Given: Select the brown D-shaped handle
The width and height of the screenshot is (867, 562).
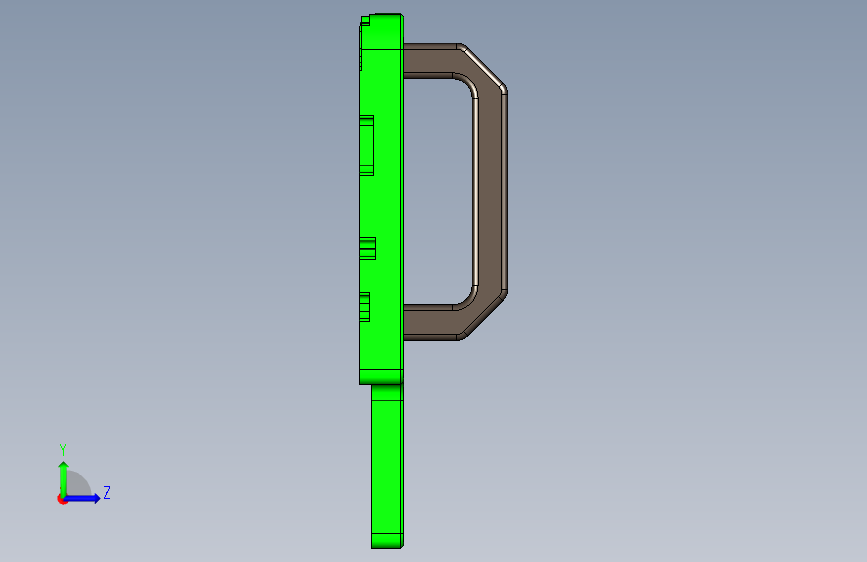Looking at the screenshot, I should 491,191.
